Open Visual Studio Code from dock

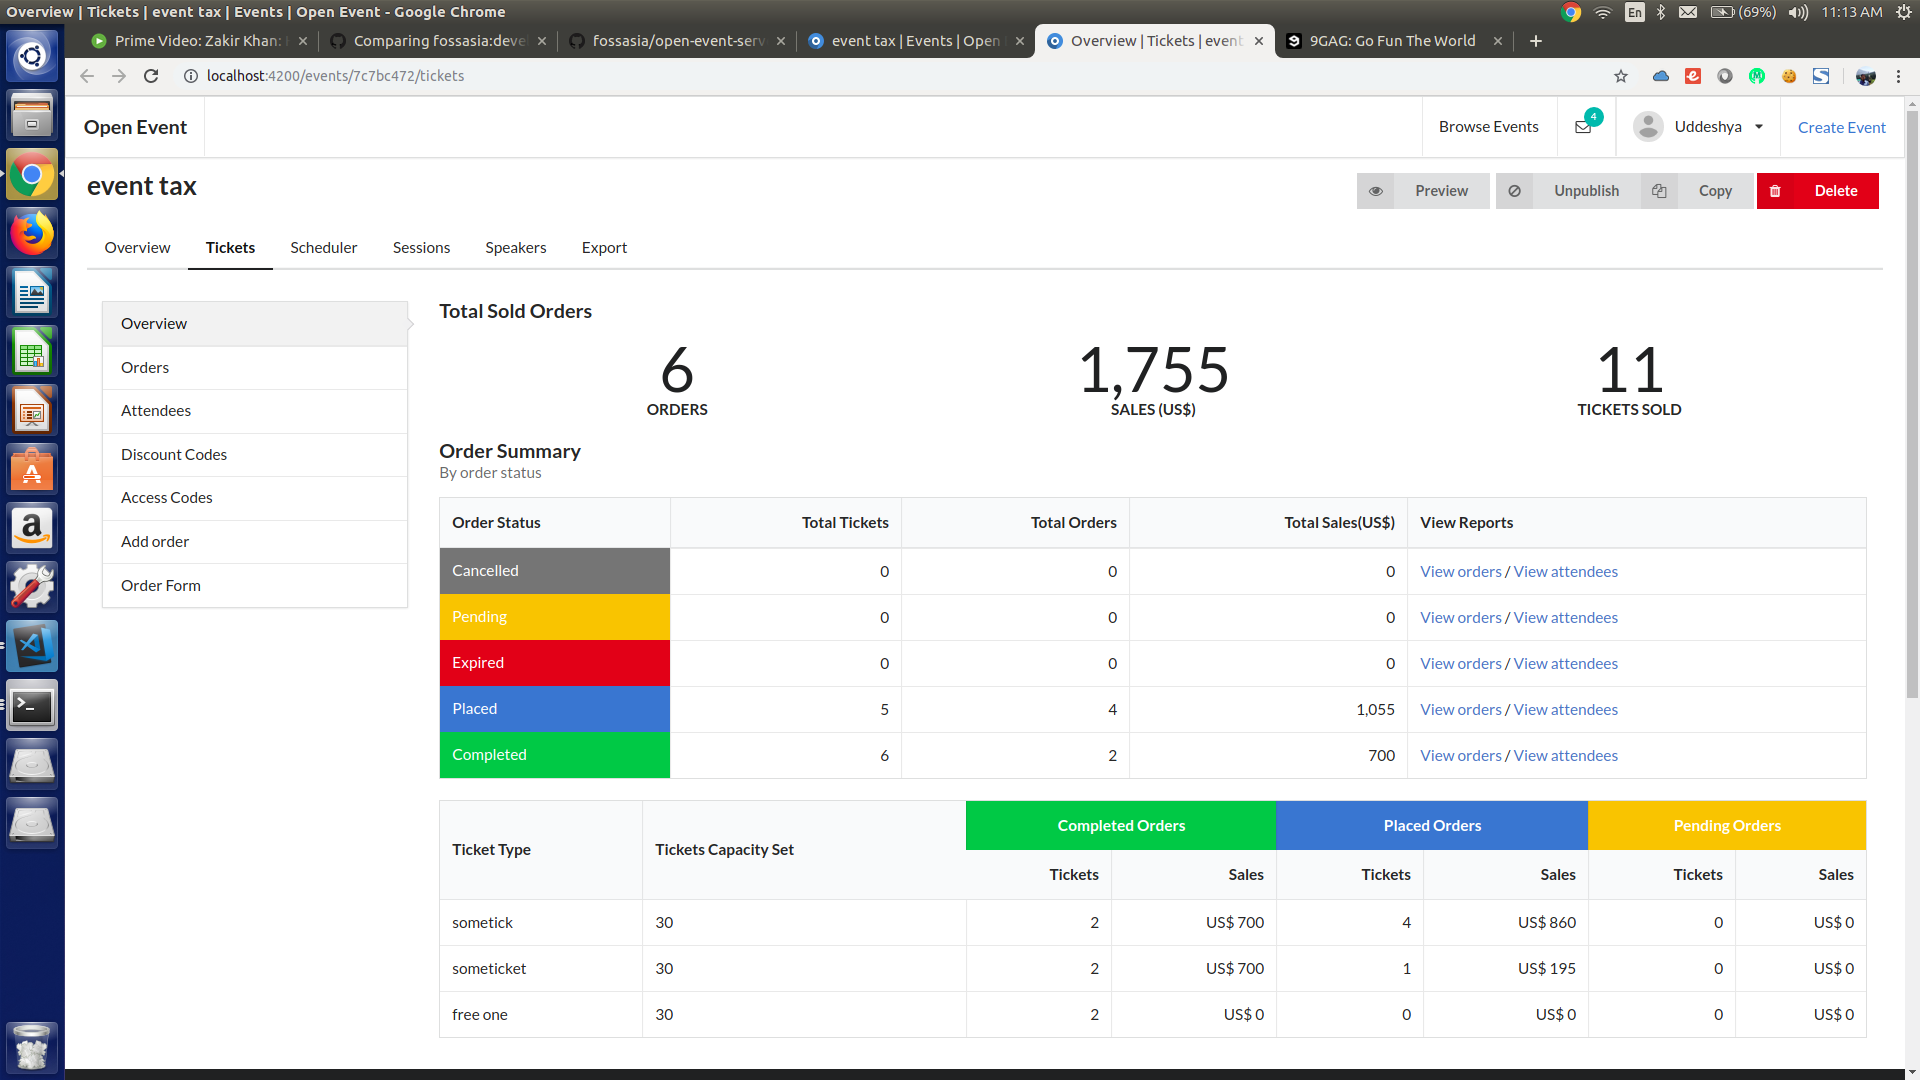click(x=32, y=646)
